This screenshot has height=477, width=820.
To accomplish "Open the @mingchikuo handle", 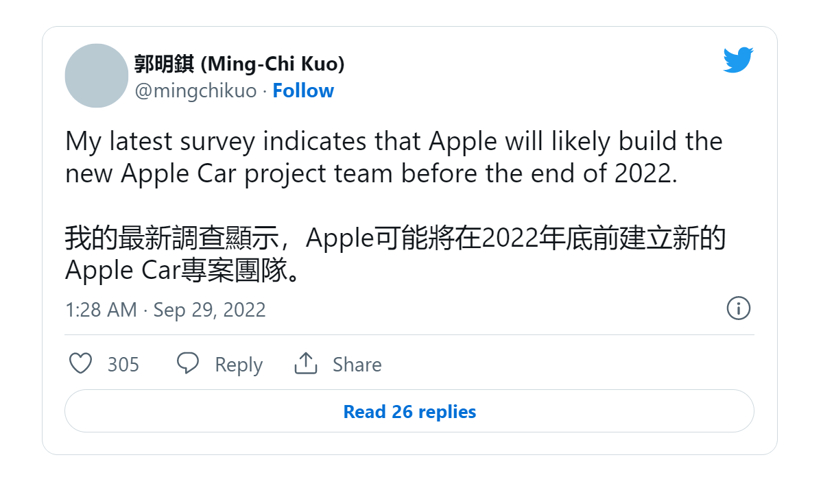I will 196,90.
